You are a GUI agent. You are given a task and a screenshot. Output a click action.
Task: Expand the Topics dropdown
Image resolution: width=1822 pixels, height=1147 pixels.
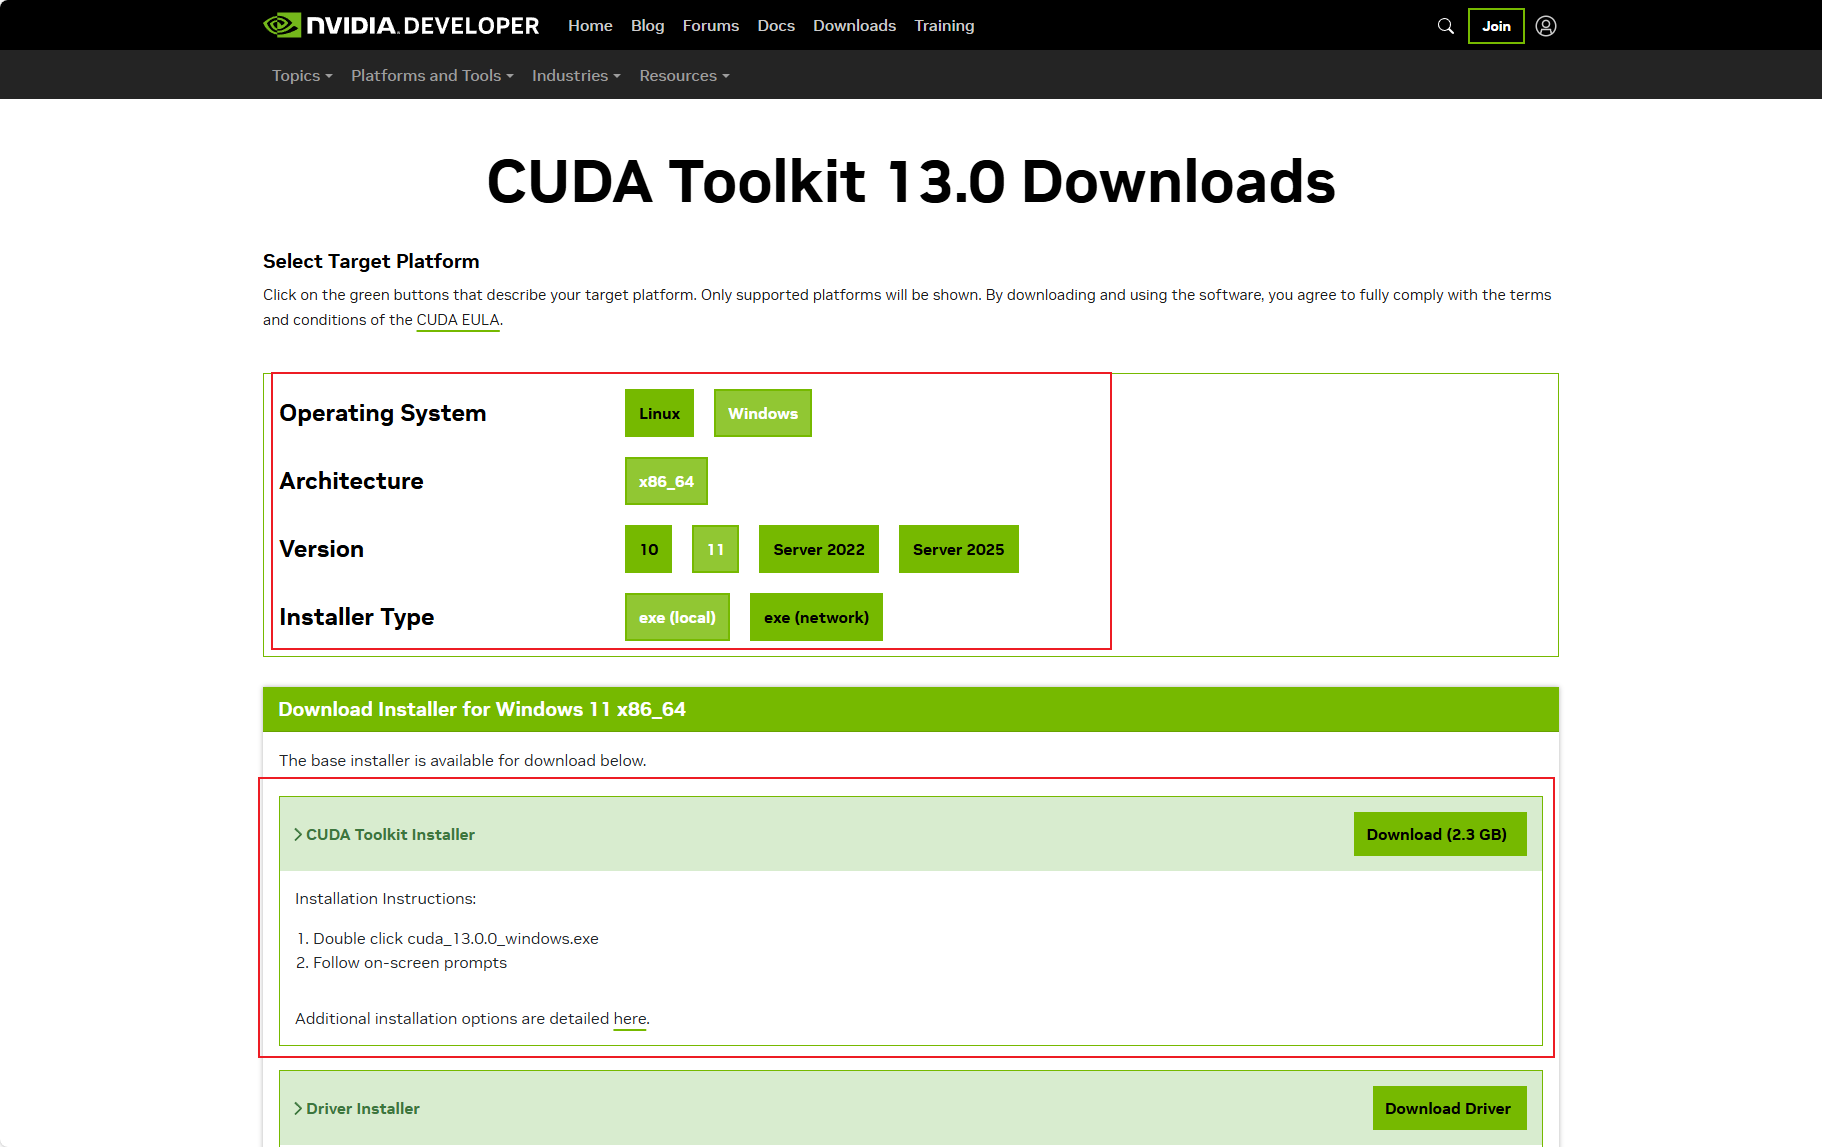tap(302, 75)
